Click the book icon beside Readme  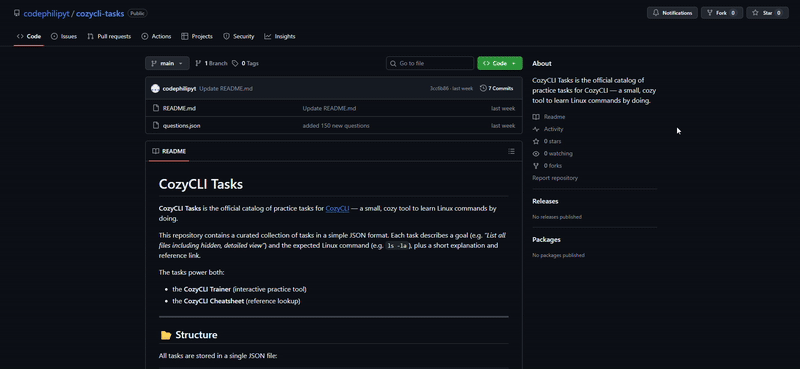(536, 117)
